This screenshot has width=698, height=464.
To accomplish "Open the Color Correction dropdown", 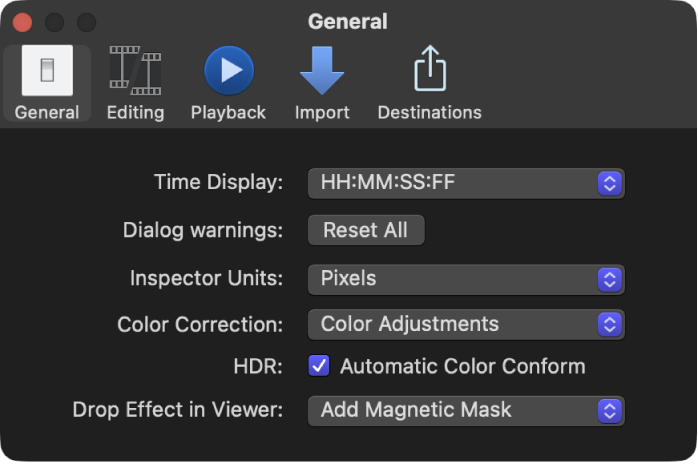I will 466,324.
